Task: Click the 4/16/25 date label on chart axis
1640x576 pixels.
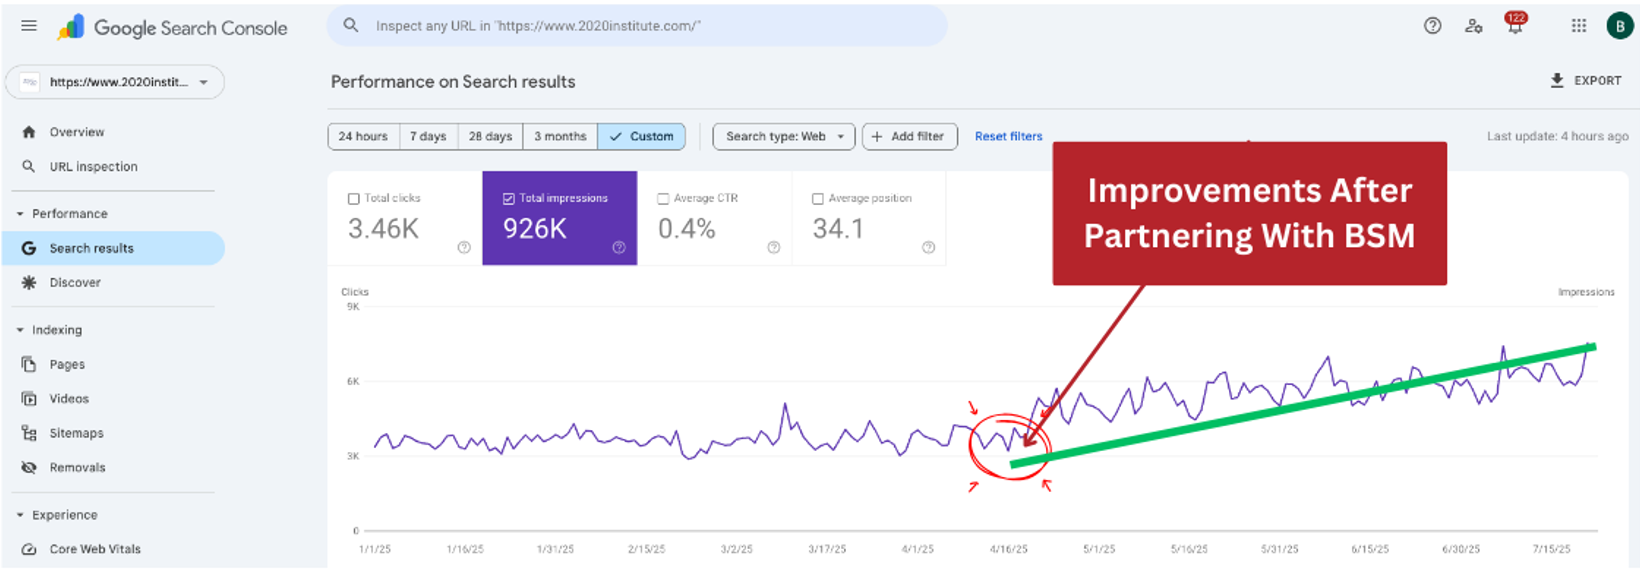Action: pyautogui.click(x=1008, y=549)
